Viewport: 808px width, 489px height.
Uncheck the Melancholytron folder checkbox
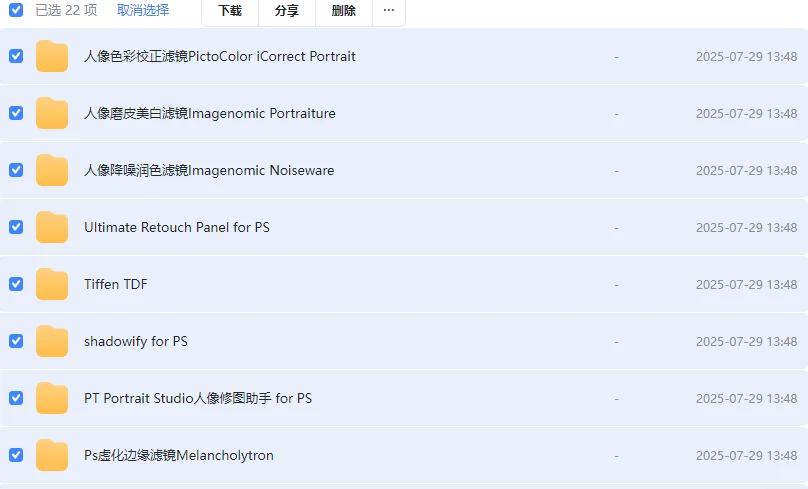[x=16, y=455]
